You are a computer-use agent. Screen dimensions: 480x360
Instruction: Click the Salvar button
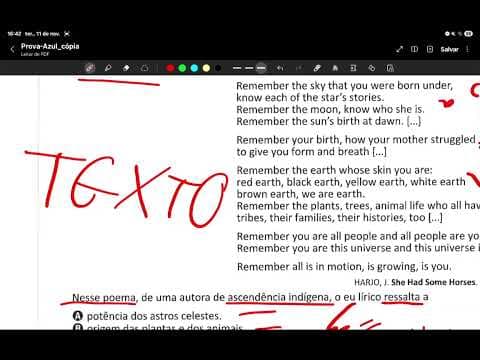tap(450, 49)
